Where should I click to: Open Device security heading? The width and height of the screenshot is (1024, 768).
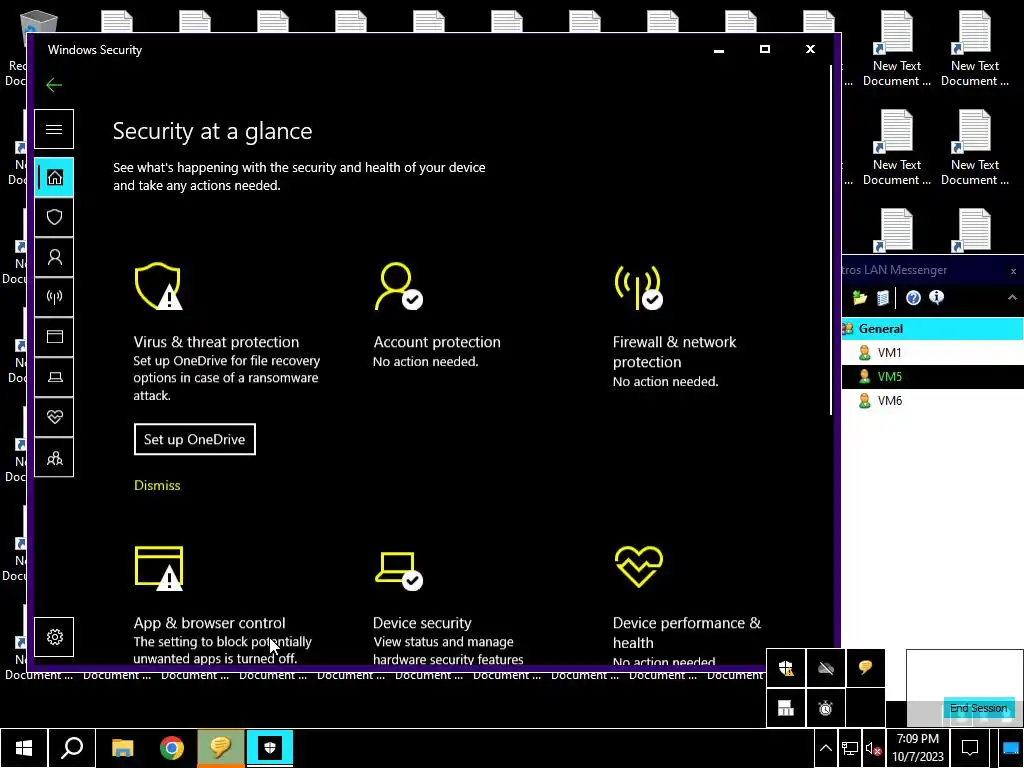[x=422, y=622]
